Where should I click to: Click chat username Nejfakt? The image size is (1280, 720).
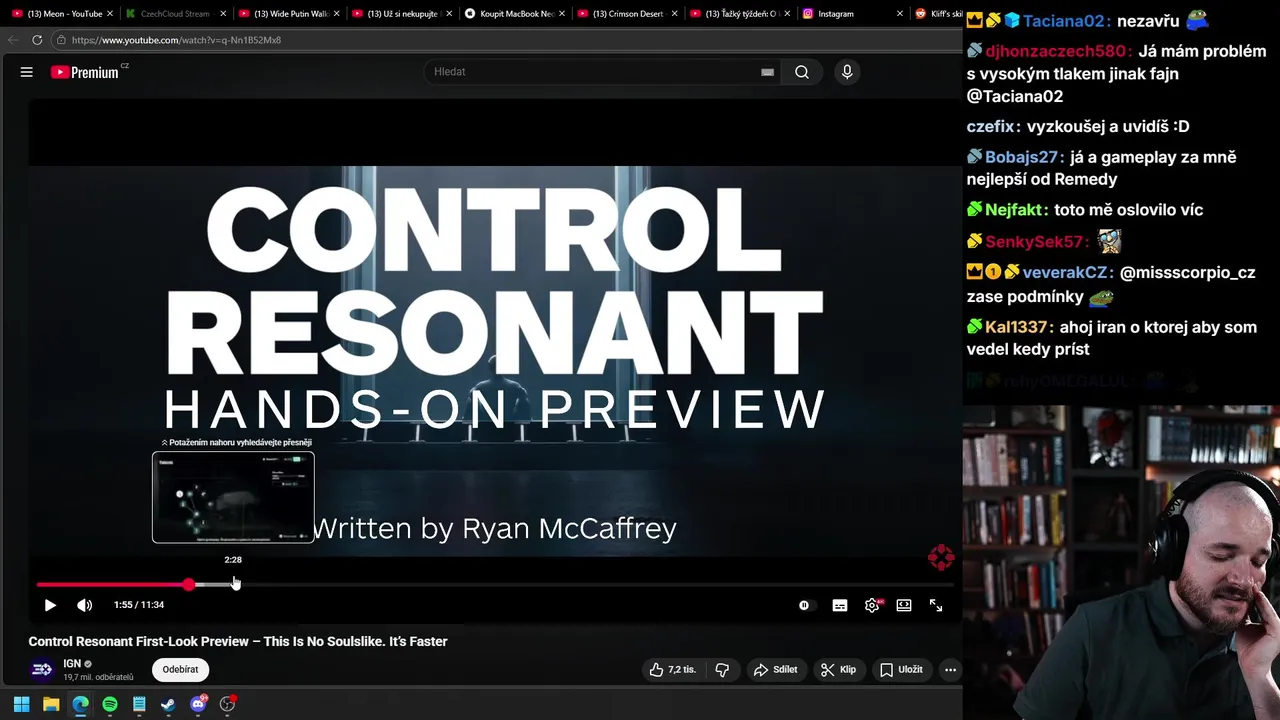point(1016,210)
